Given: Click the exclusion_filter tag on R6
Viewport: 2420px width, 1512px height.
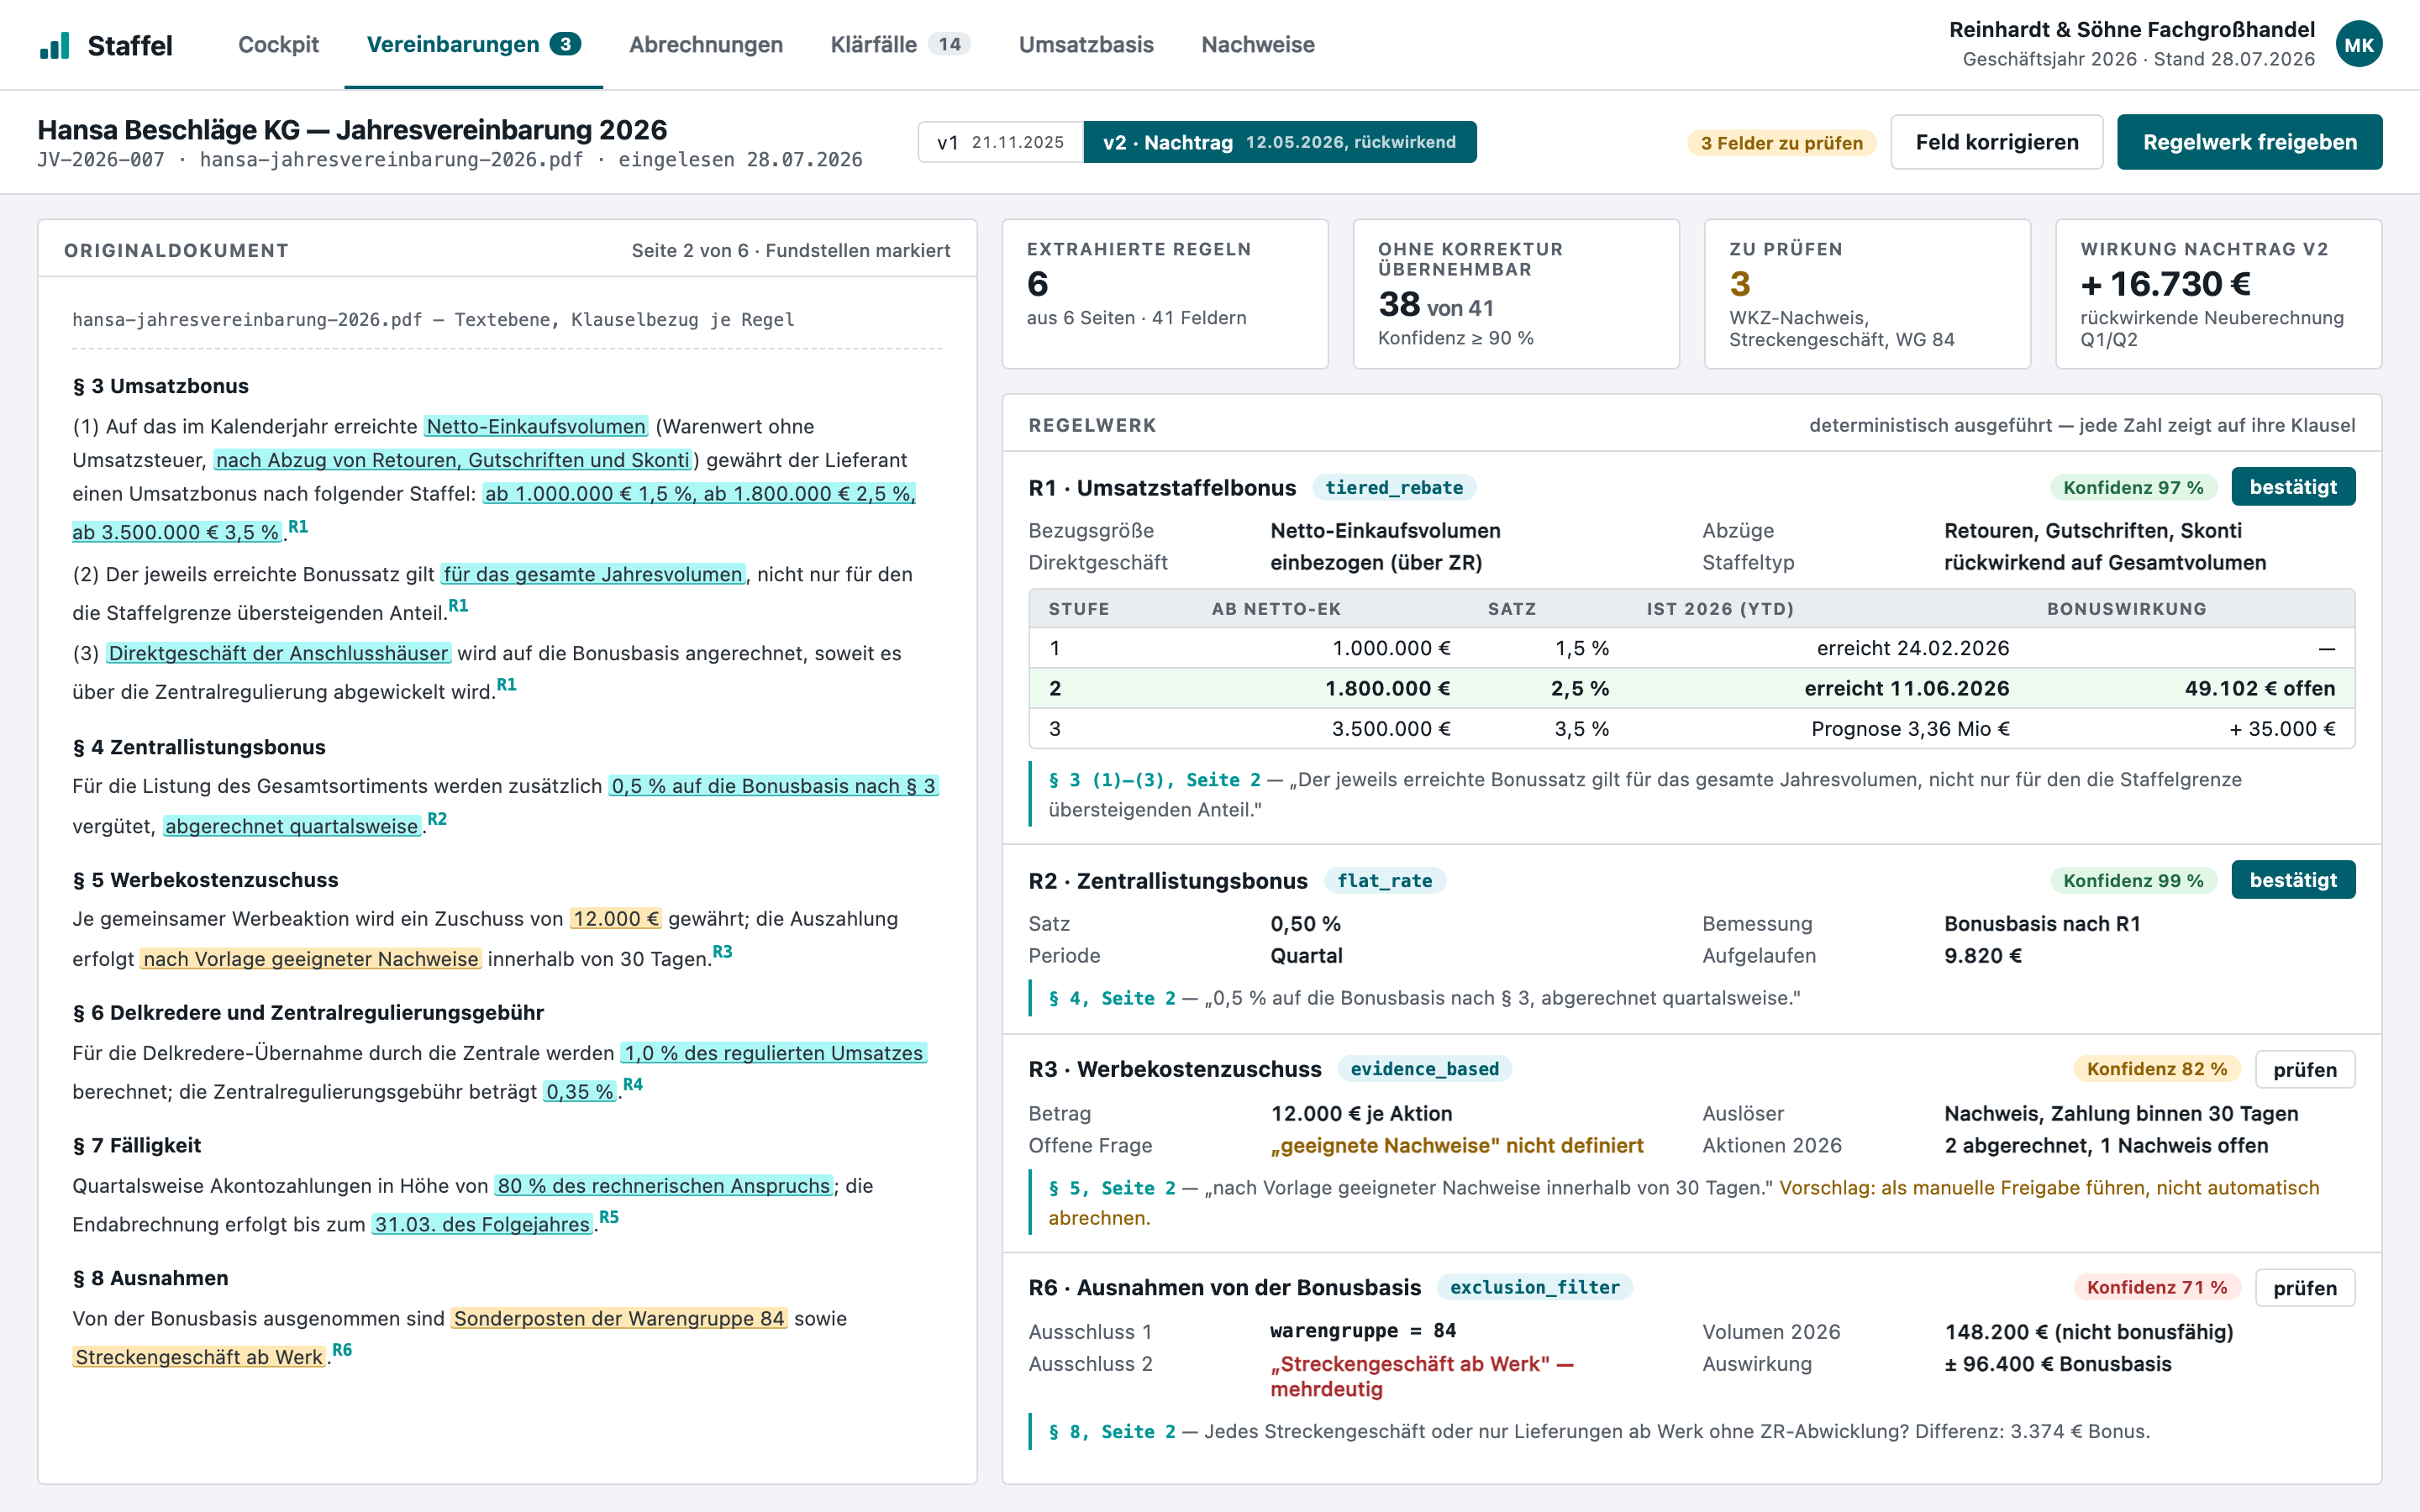Looking at the screenshot, I should pyautogui.click(x=1534, y=1287).
